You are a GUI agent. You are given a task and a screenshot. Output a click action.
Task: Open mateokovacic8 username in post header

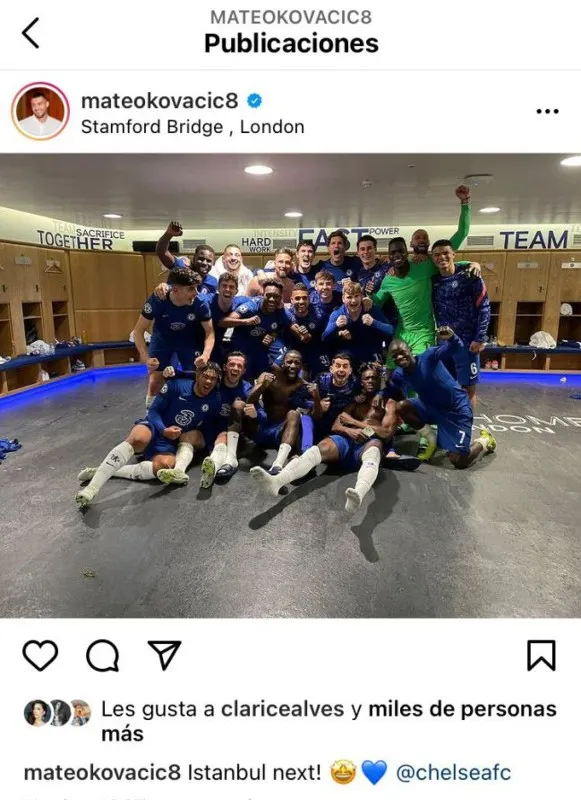click(159, 101)
